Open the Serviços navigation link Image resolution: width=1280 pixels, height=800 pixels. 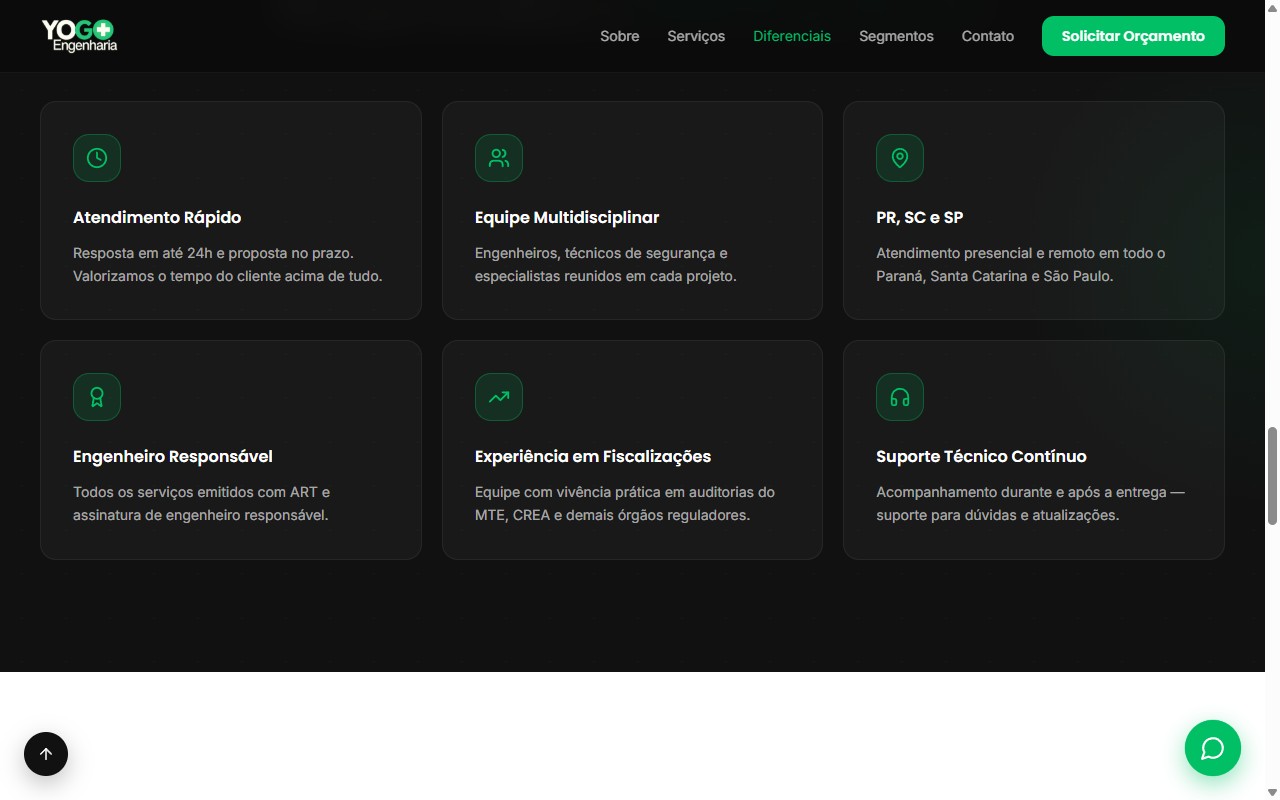696,36
